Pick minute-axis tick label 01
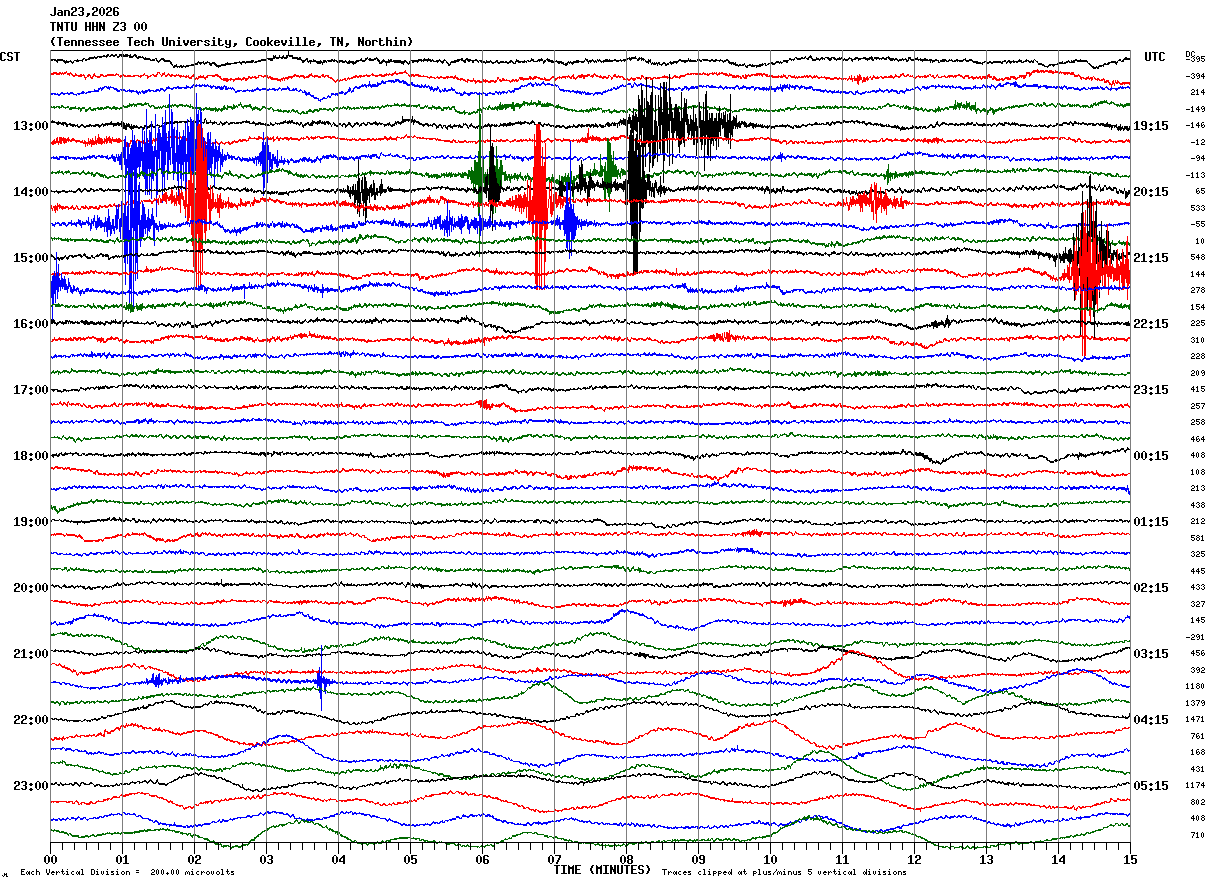Screen dimensions: 1210x886 122,859
